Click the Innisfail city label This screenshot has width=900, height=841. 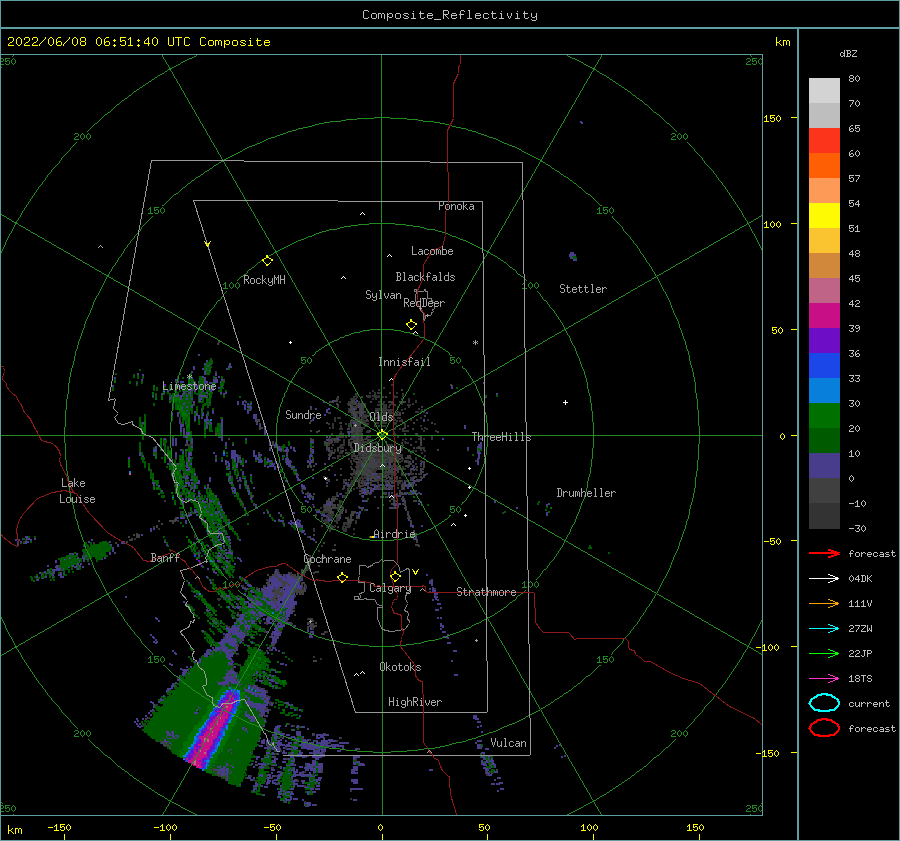(404, 362)
